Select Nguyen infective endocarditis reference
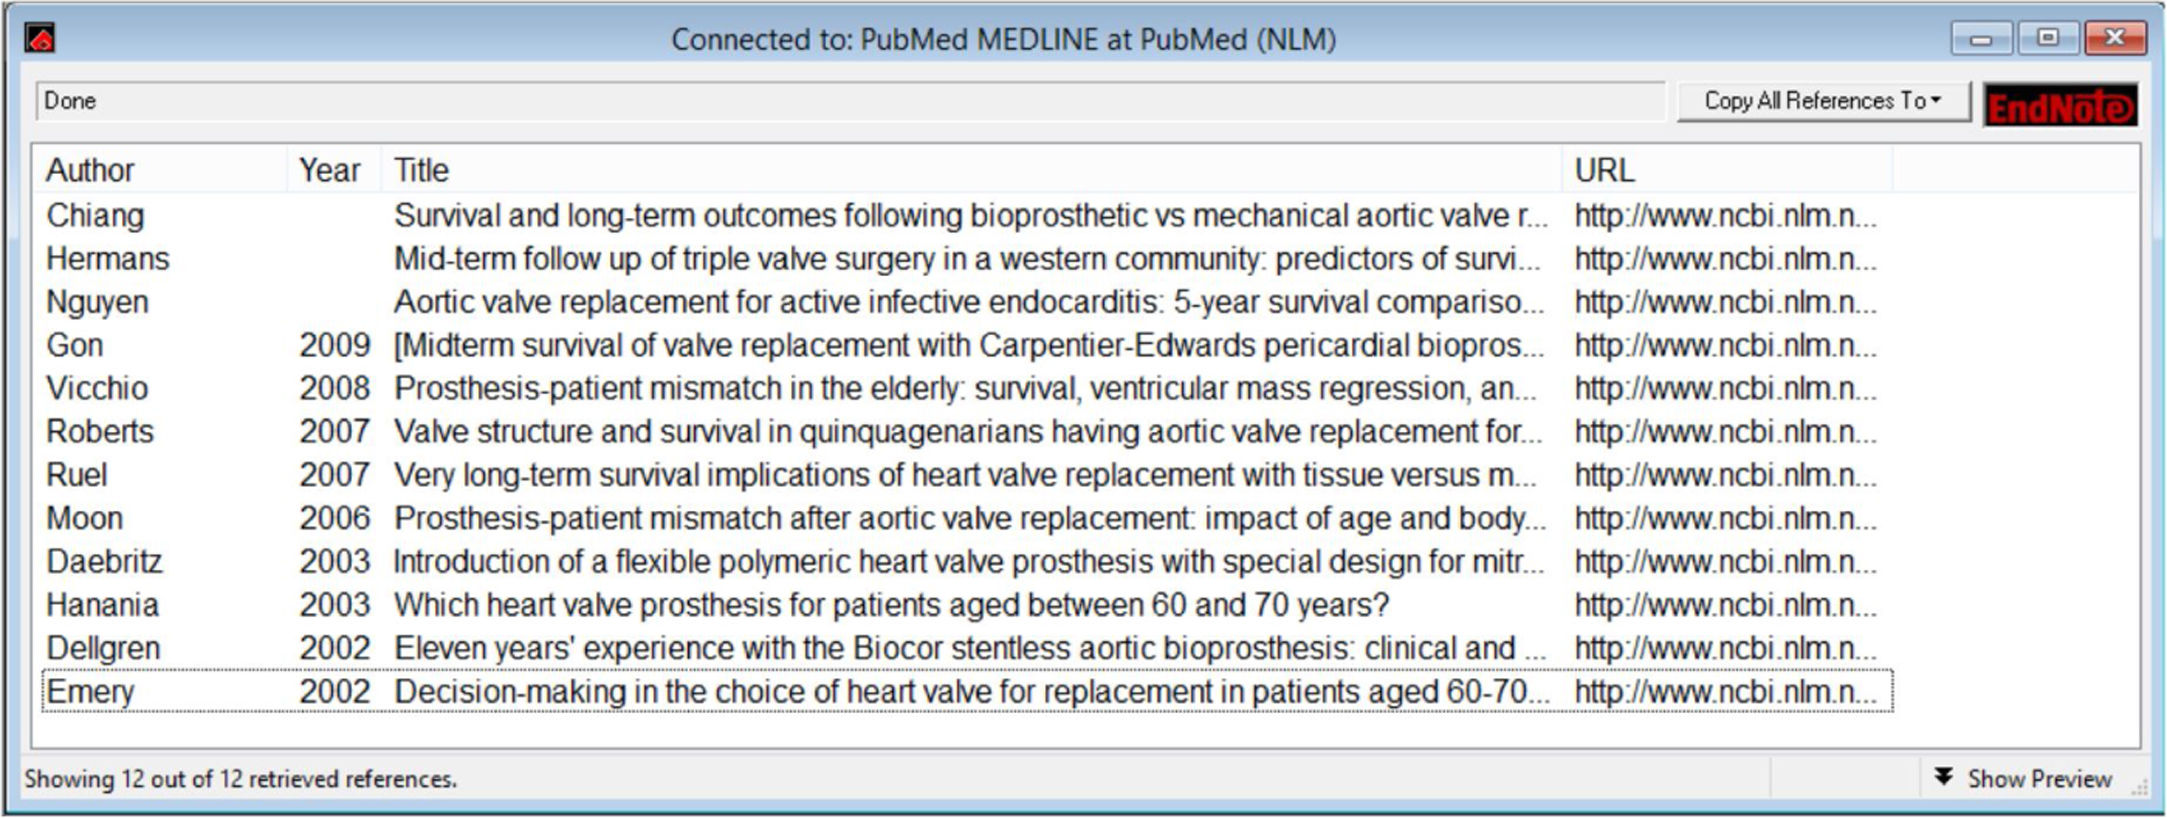 coord(967,302)
